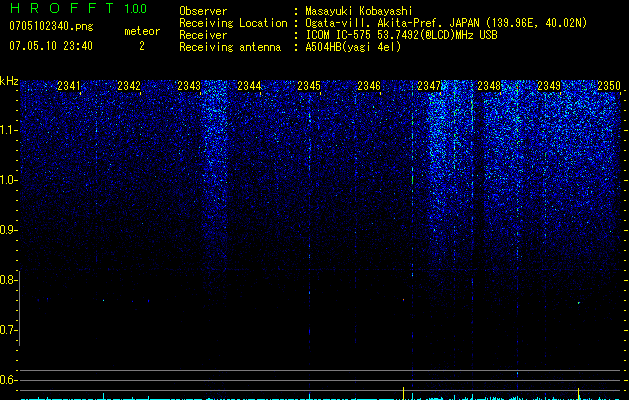629x400 pixels.
Task: Click ICOM IC-575 53.7492 MHz USB text
Action: 401,35
